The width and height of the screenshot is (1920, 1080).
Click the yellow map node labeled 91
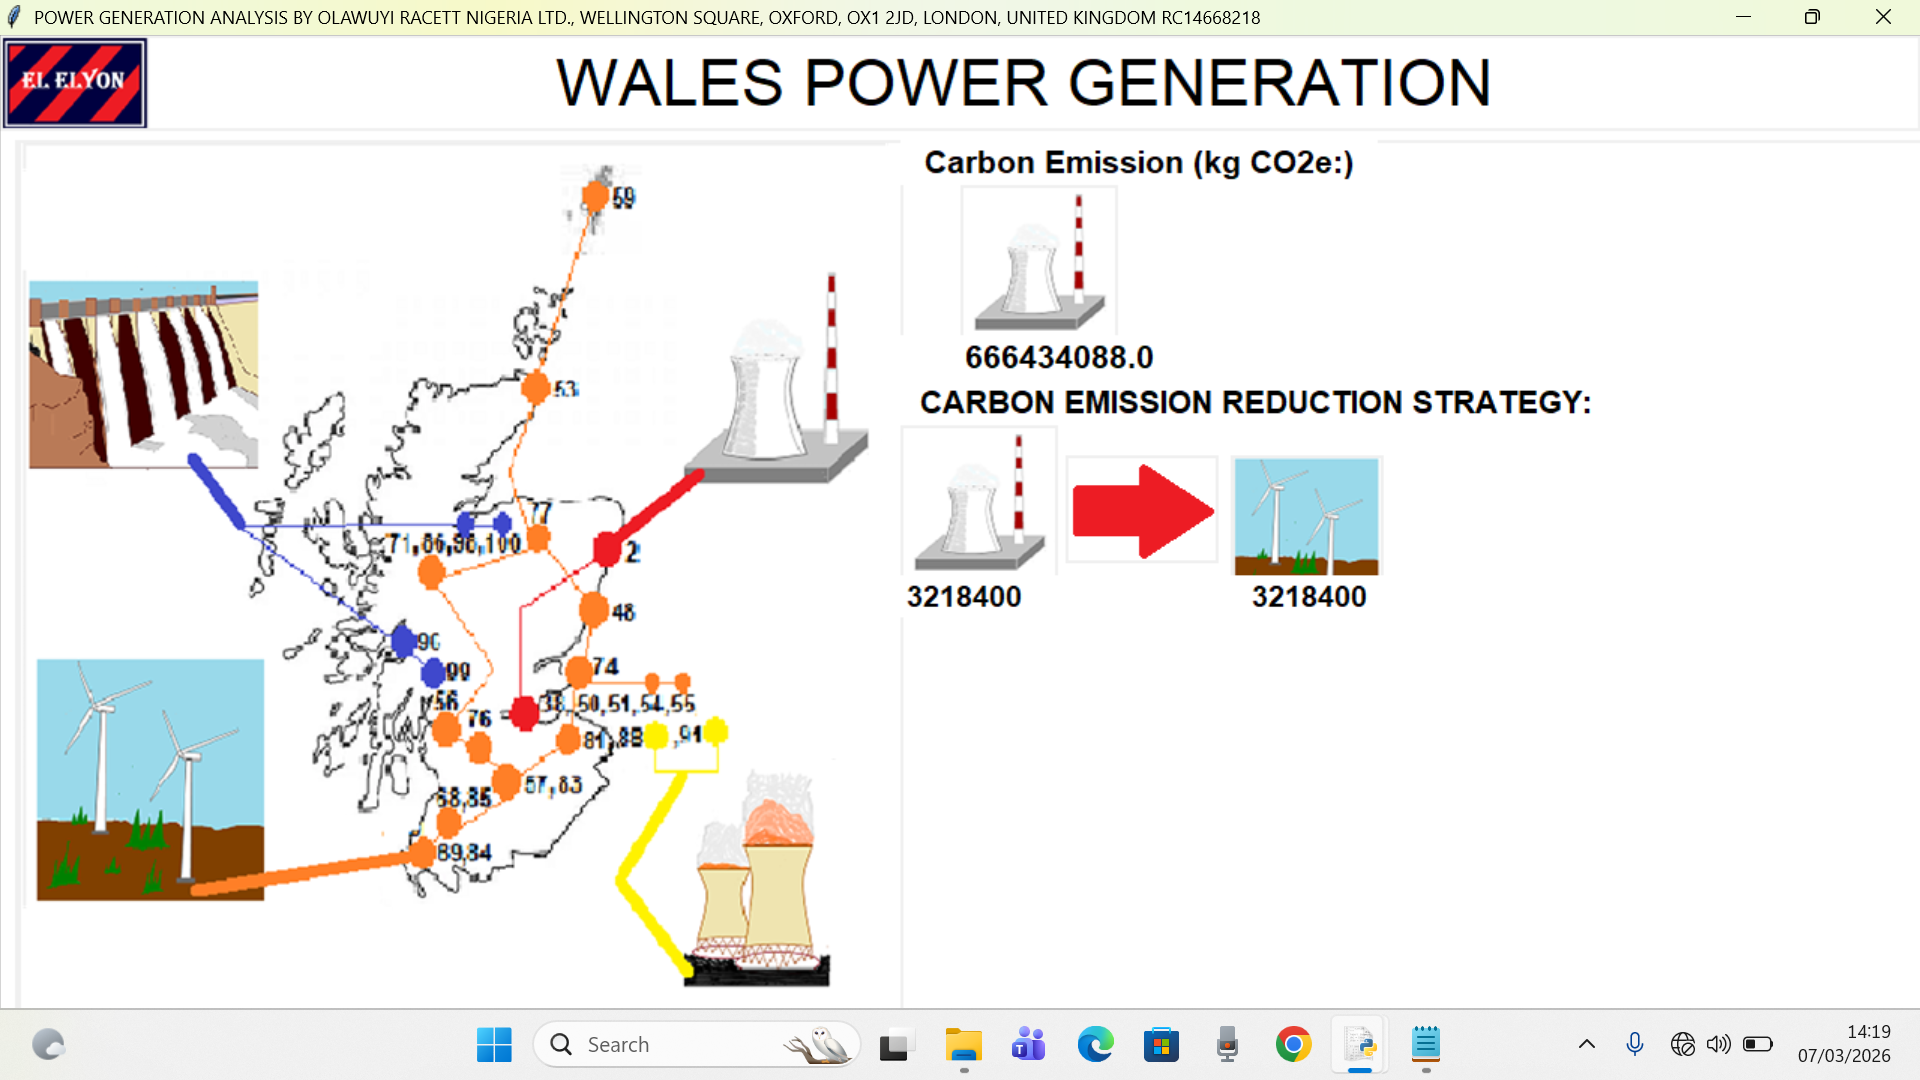point(715,732)
